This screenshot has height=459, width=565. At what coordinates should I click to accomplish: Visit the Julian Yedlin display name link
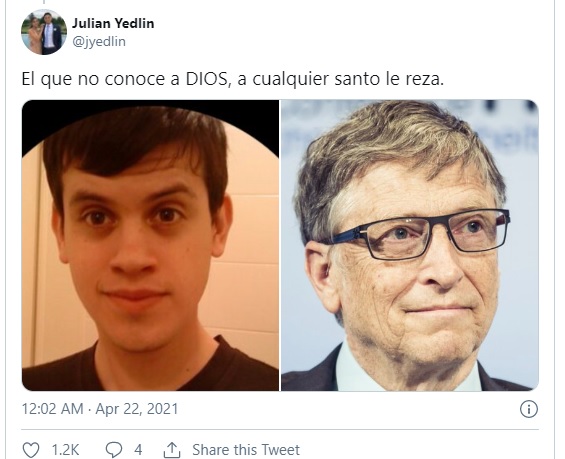pyautogui.click(x=113, y=23)
